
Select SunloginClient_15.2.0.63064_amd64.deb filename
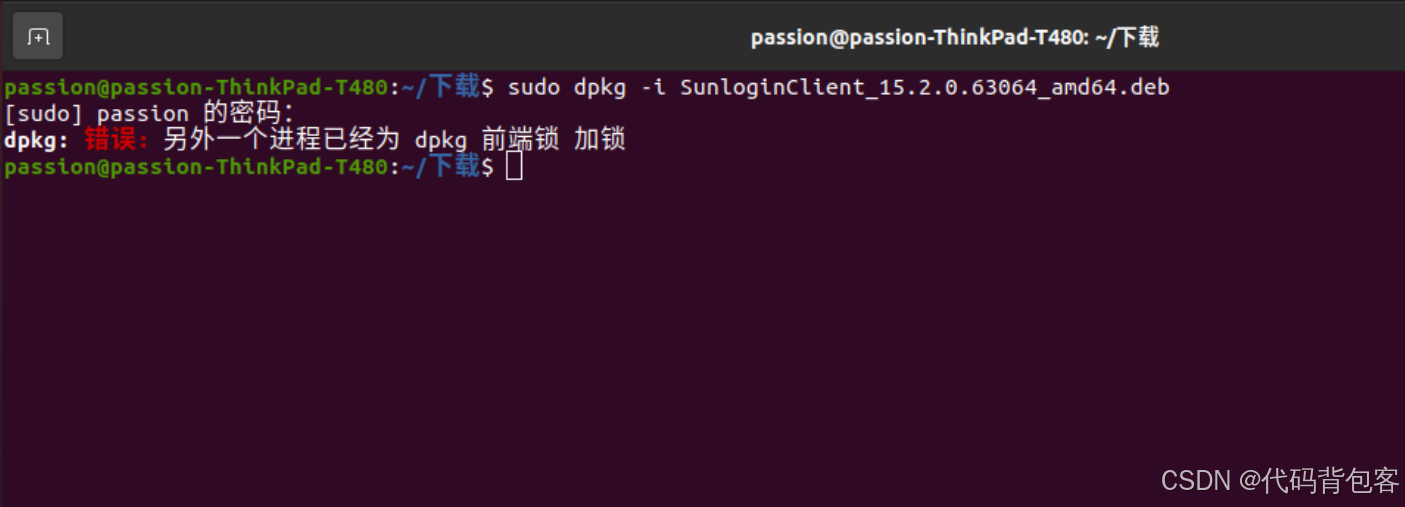coord(925,88)
